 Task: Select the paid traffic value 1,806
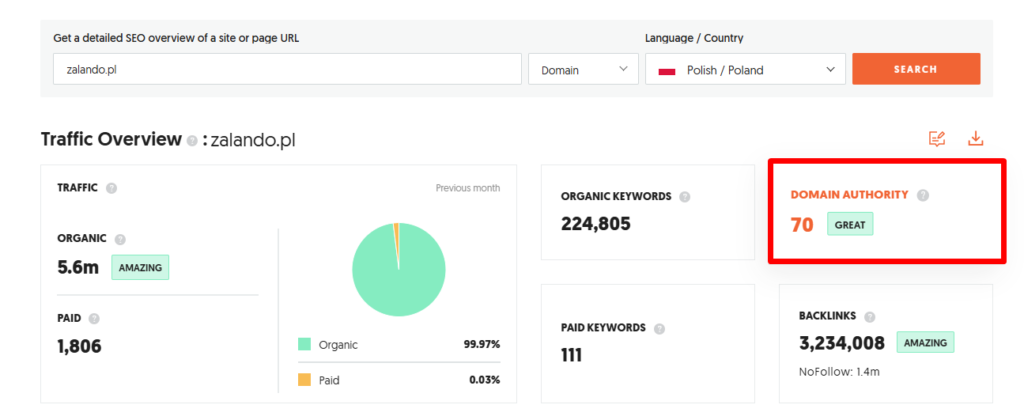pyautogui.click(x=80, y=346)
